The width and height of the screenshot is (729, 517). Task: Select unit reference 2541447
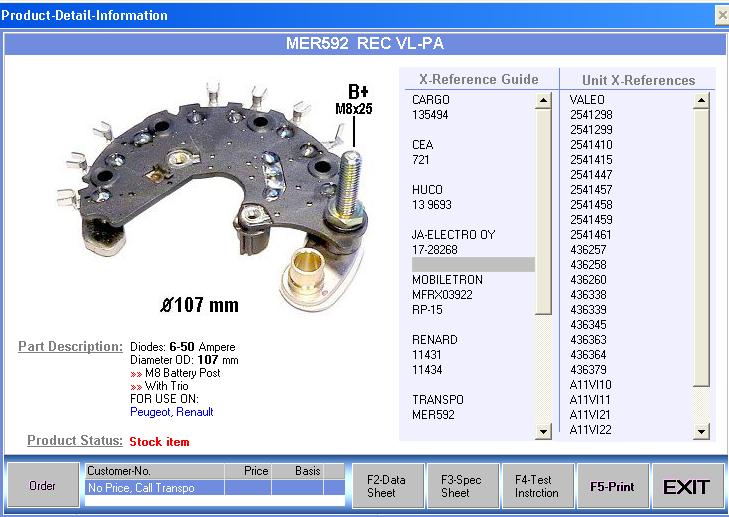[591, 175]
